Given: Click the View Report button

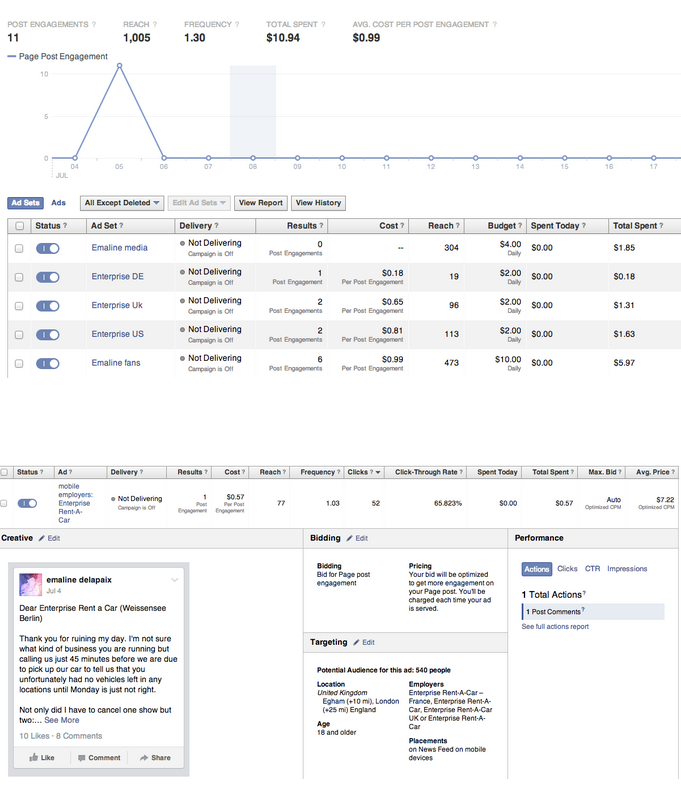Looking at the screenshot, I should [x=261, y=203].
